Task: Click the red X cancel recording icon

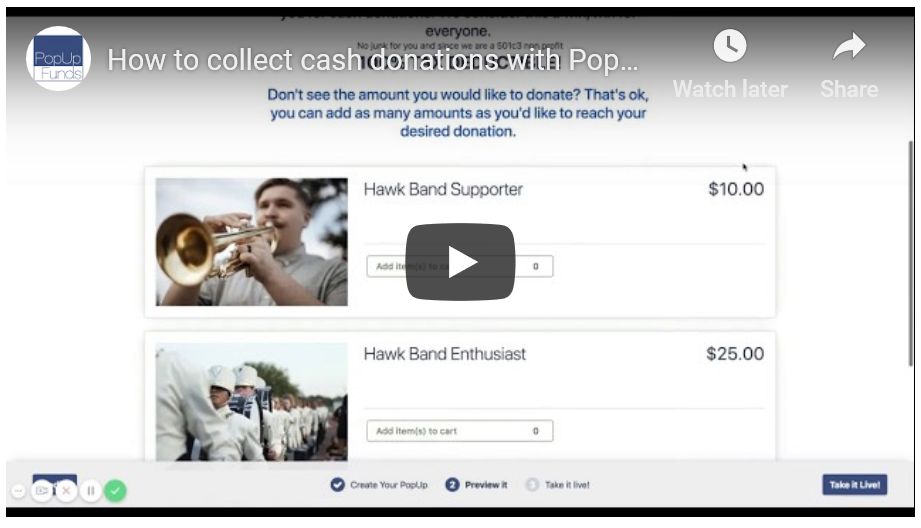Action: 66,490
